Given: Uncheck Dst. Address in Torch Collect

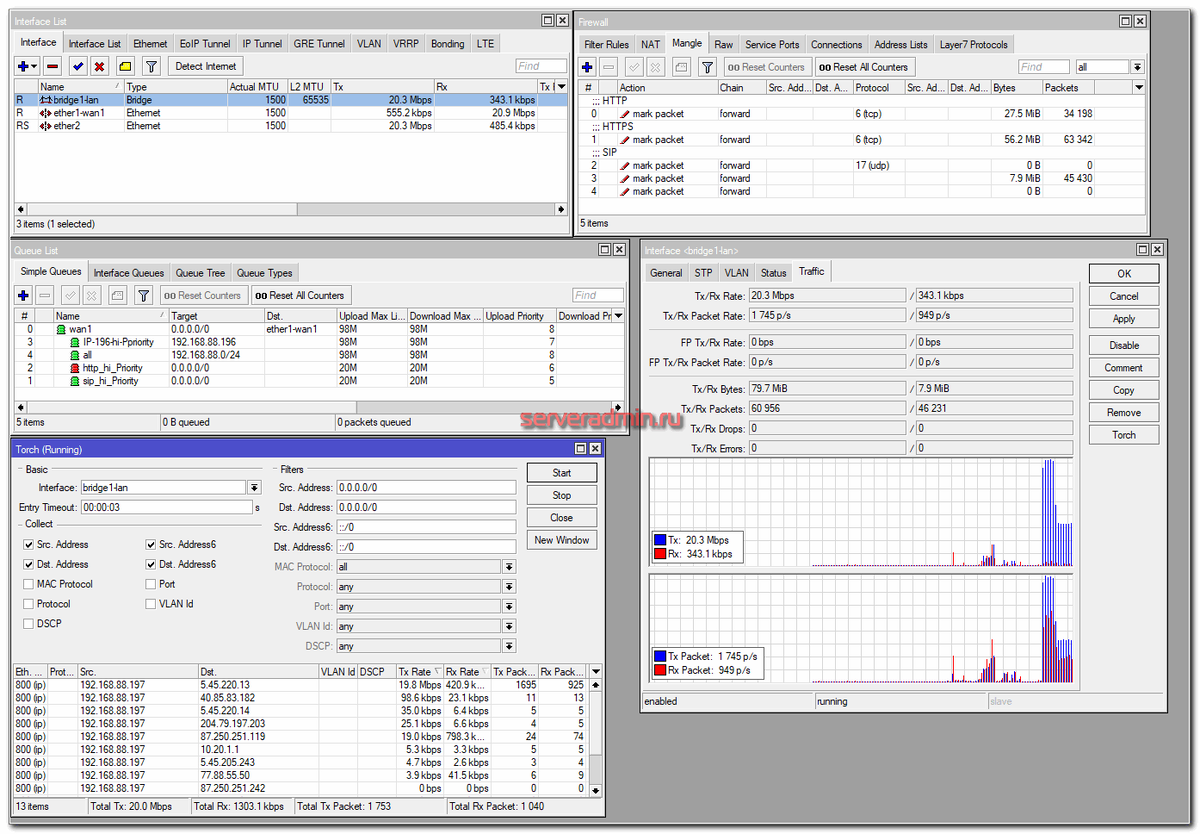Looking at the screenshot, I should 28,565.
